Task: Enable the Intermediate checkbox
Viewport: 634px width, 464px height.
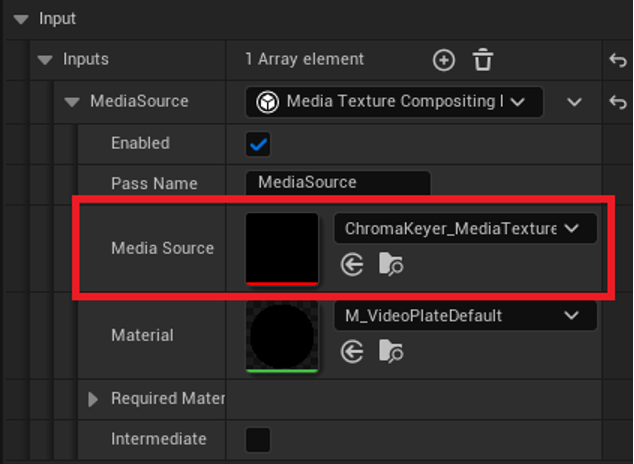Action: point(258,439)
